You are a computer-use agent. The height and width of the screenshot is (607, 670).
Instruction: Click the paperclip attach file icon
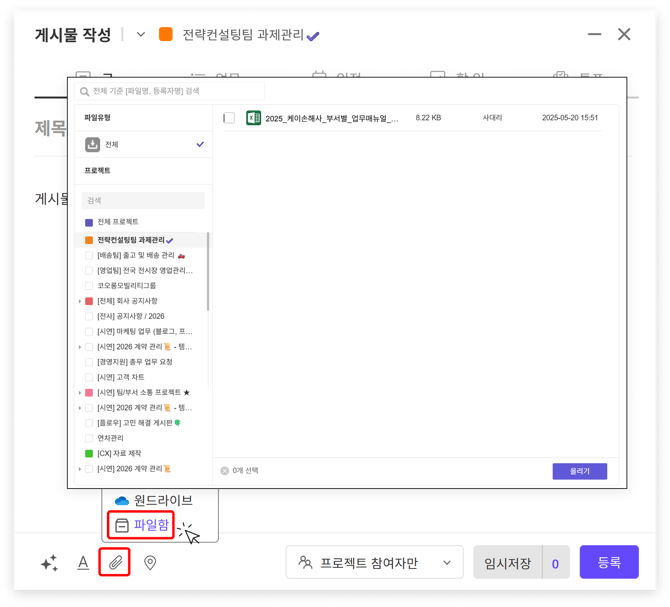[x=116, y=563]
